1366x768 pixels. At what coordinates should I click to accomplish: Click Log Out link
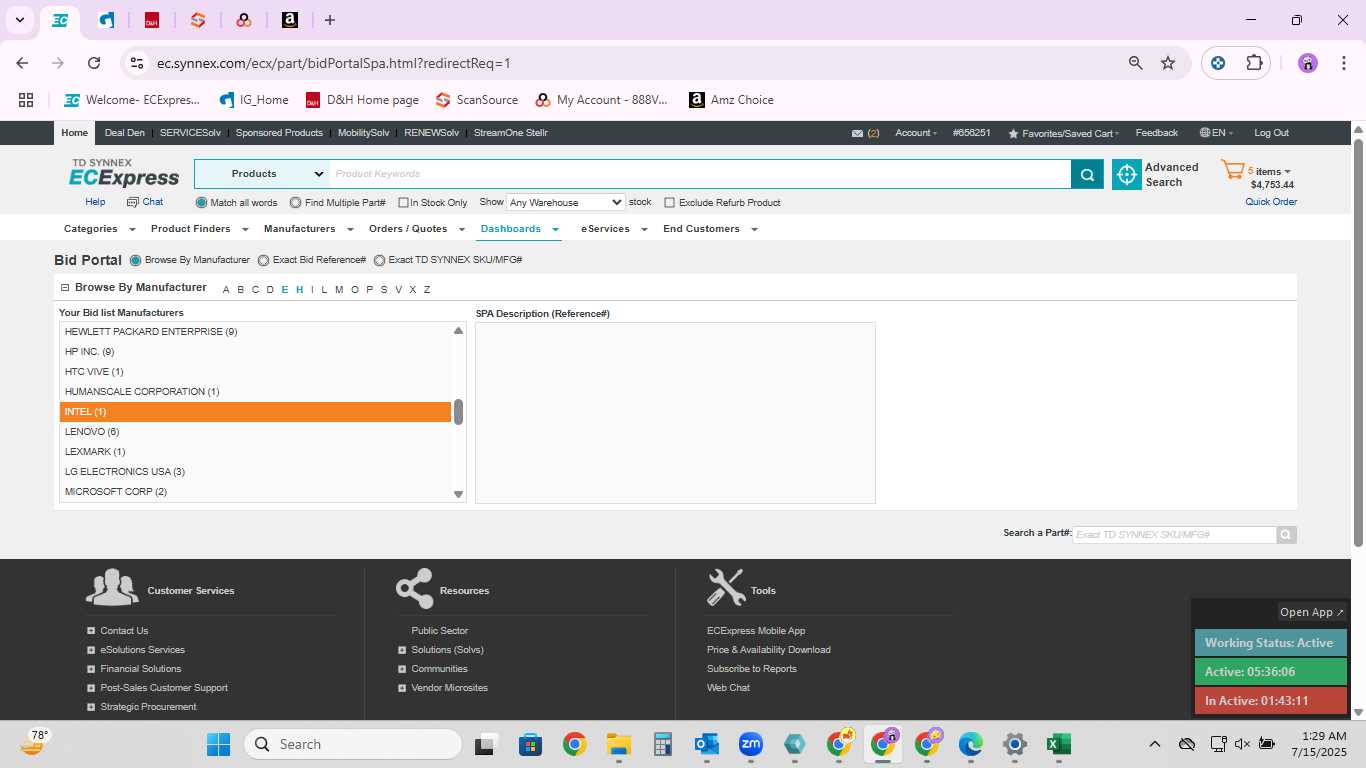coord(1272,133)
